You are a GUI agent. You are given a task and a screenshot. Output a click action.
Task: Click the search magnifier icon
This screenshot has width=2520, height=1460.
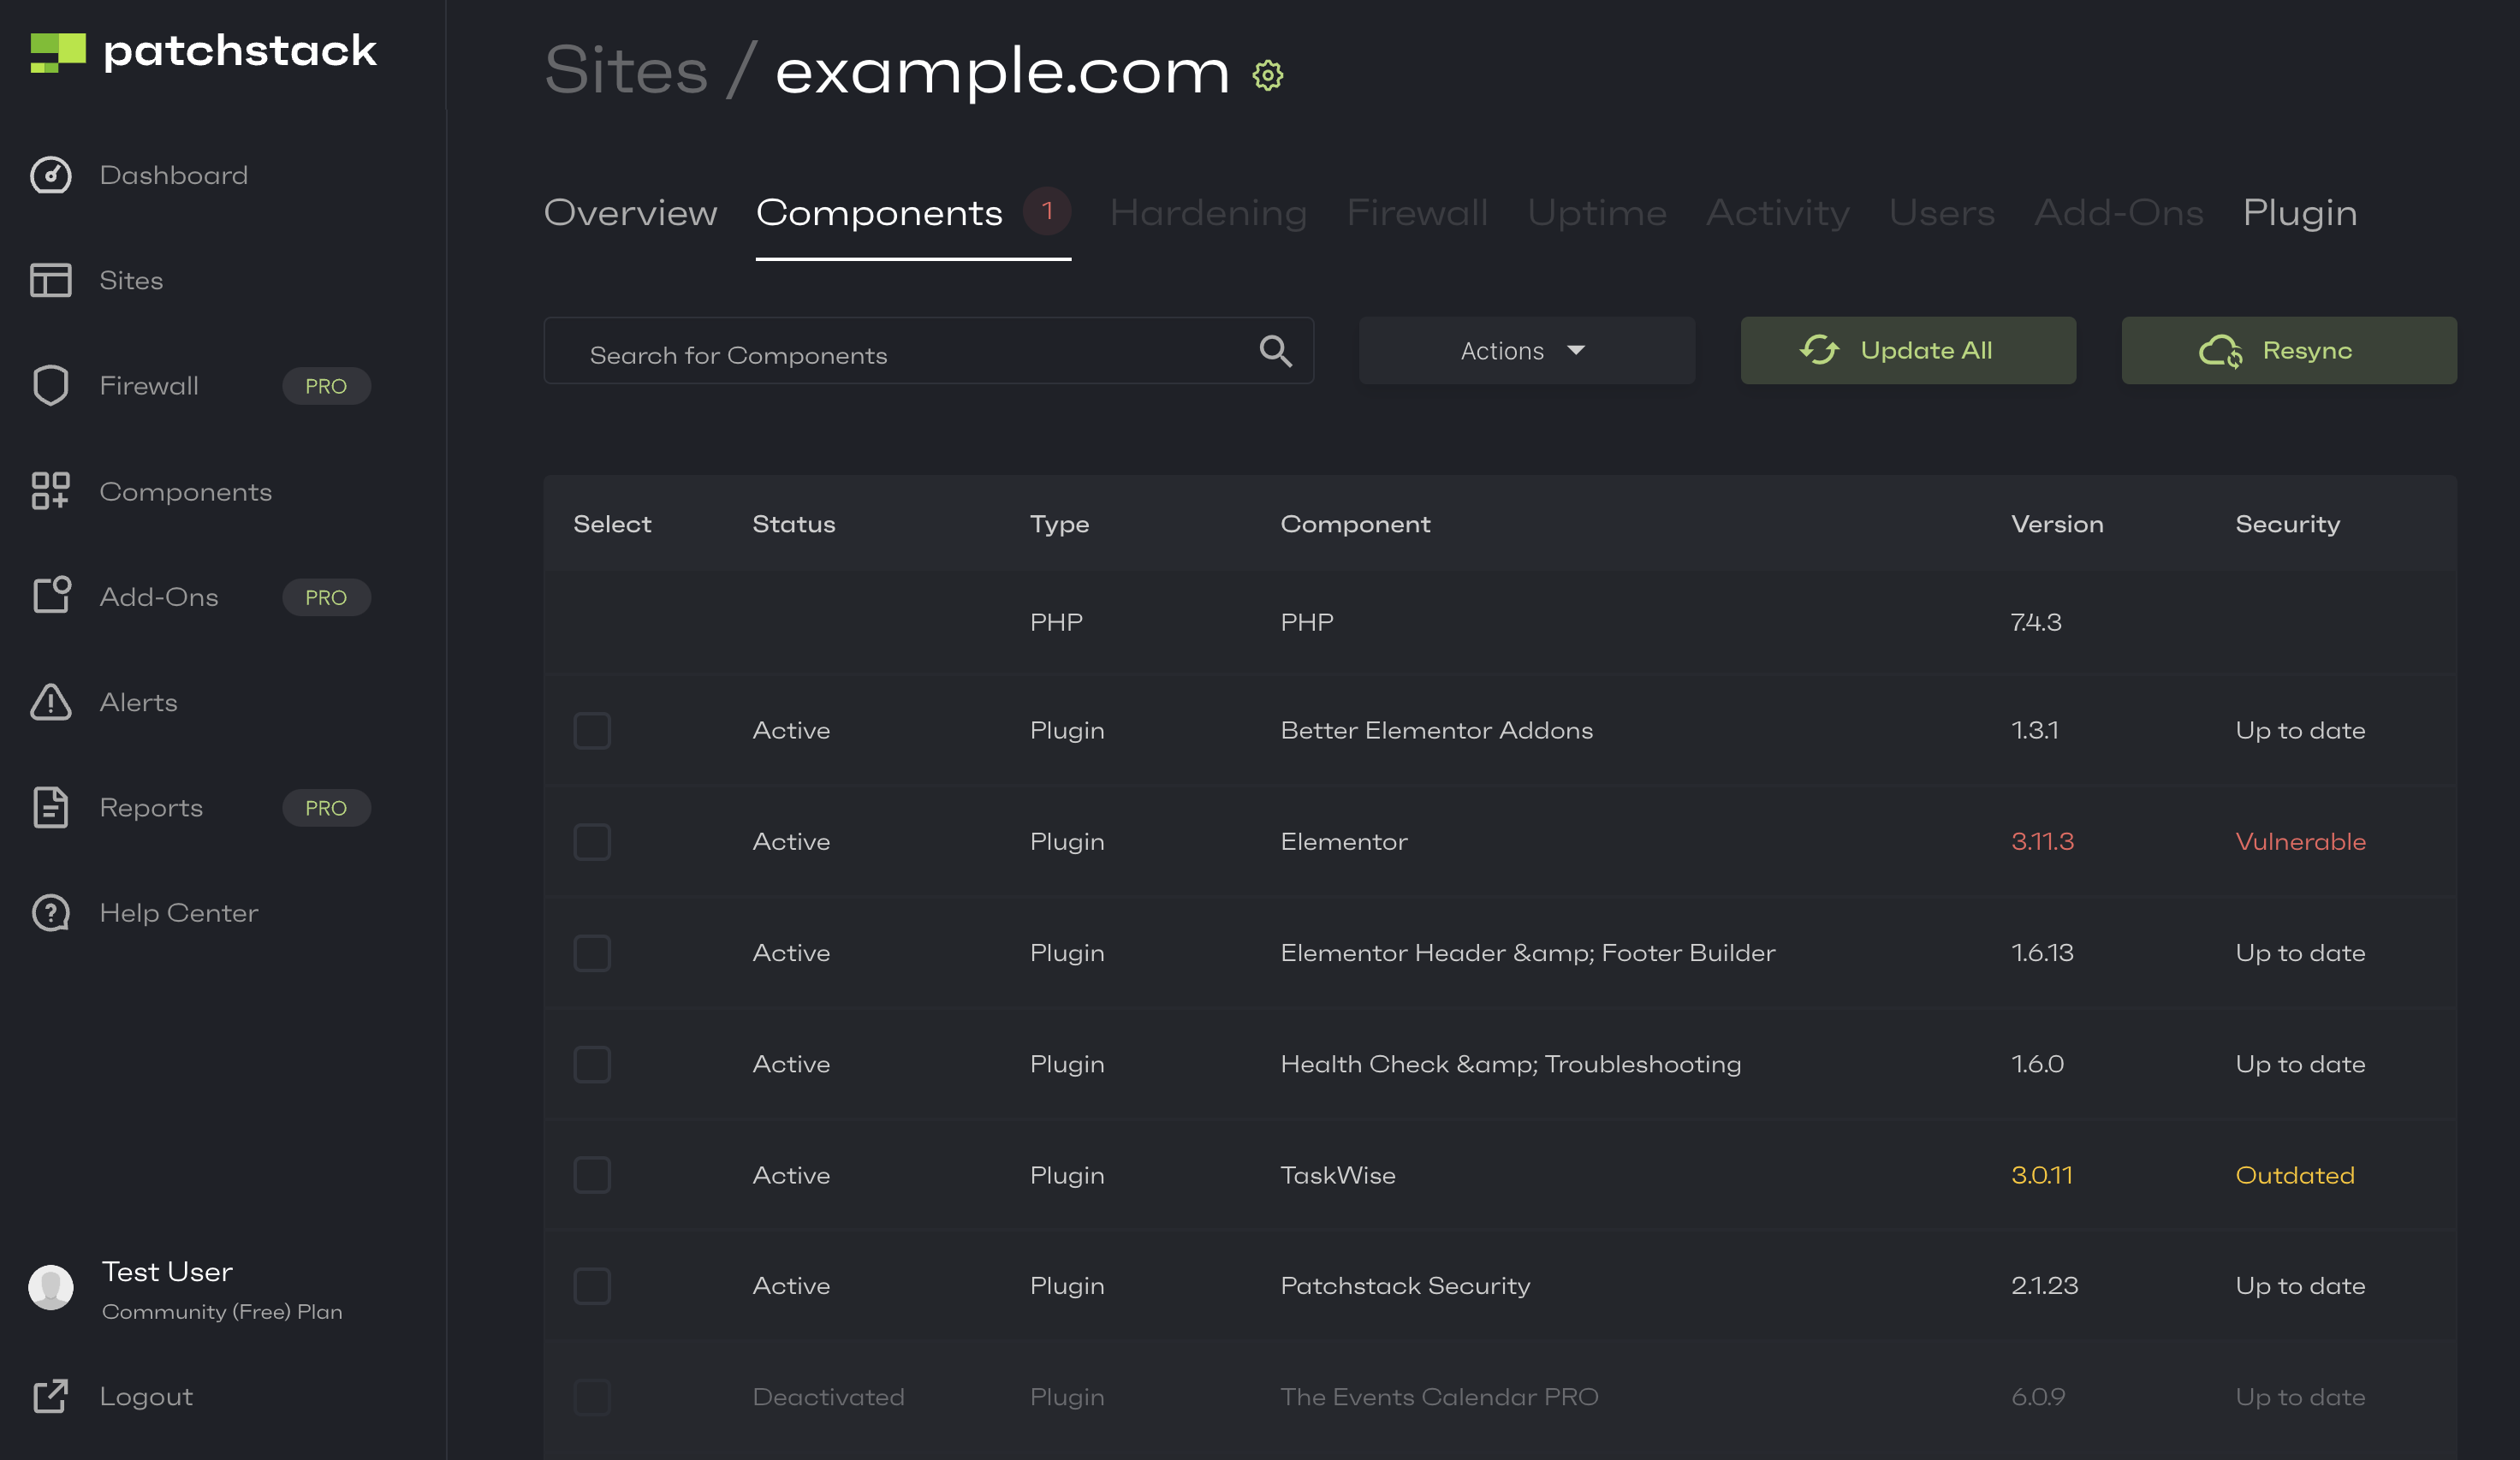(1275, 351)
